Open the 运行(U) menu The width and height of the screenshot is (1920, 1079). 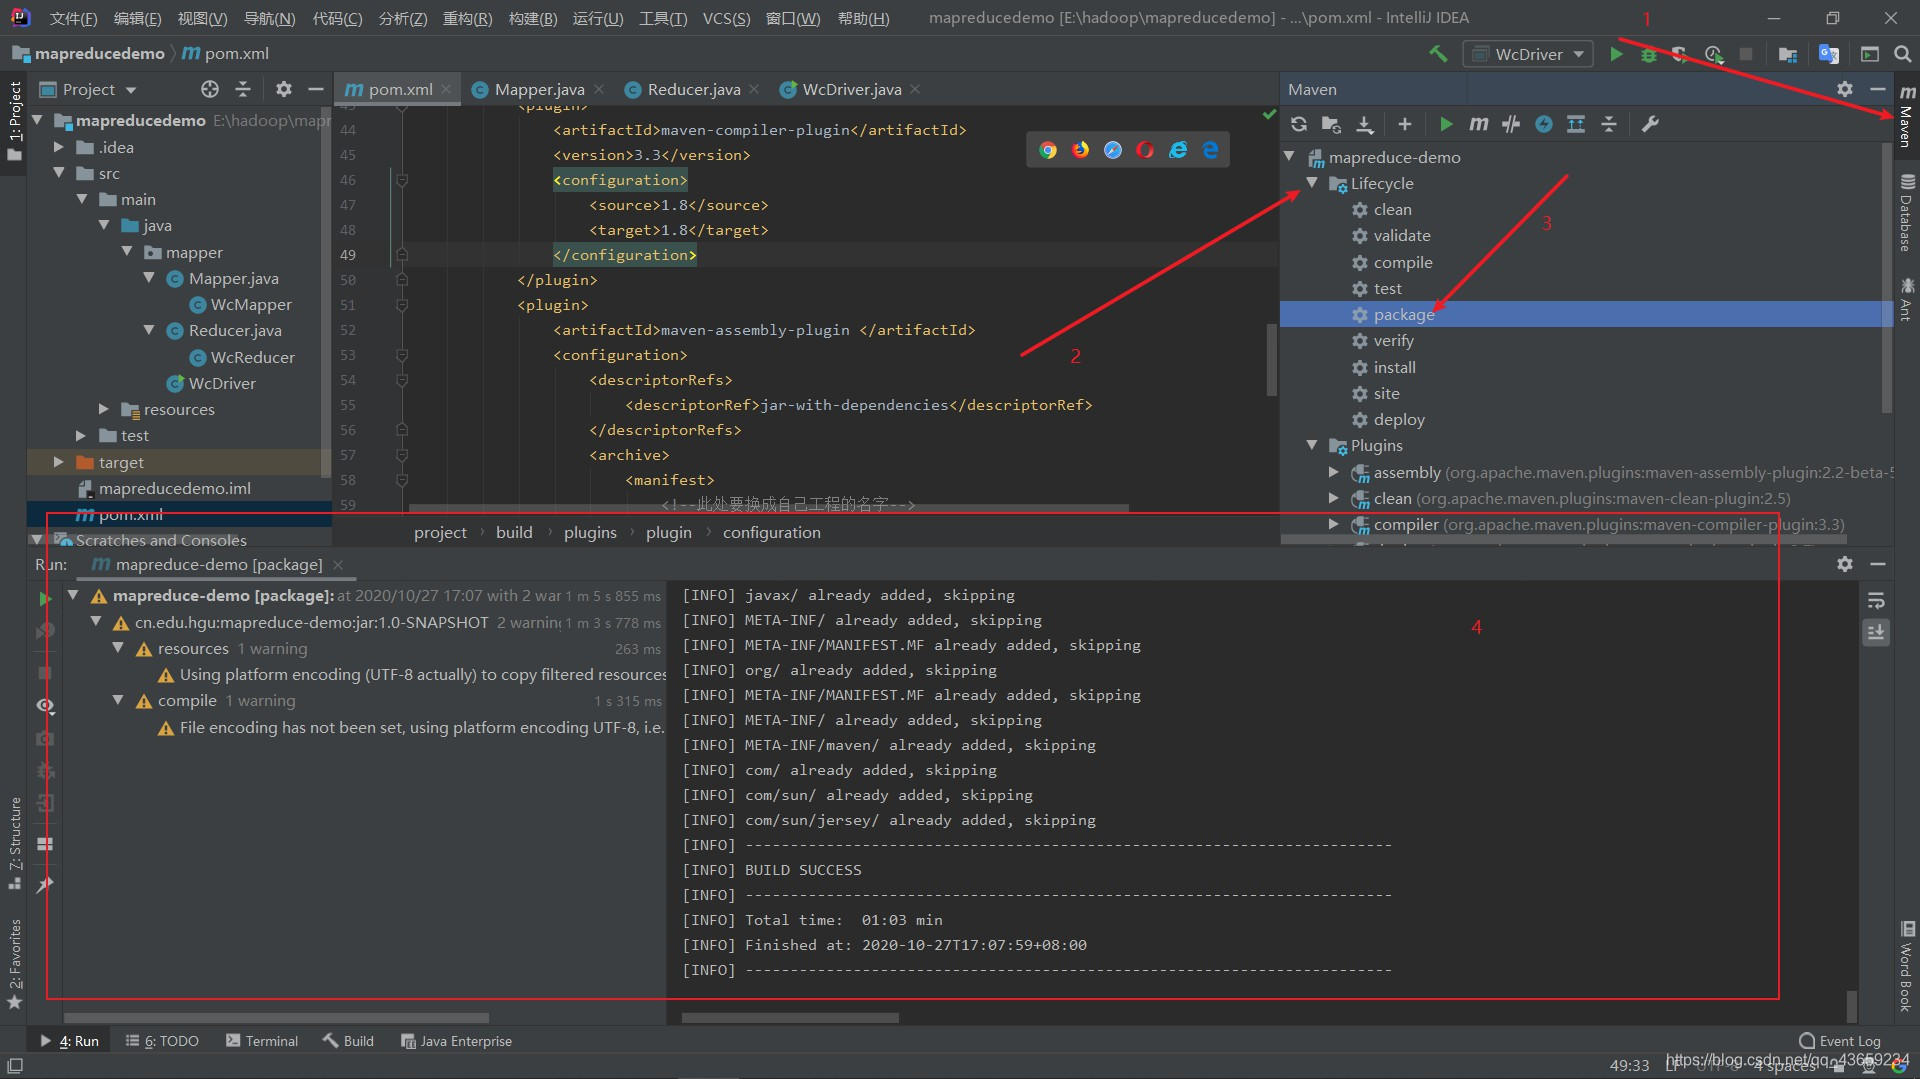click(598, 18)
